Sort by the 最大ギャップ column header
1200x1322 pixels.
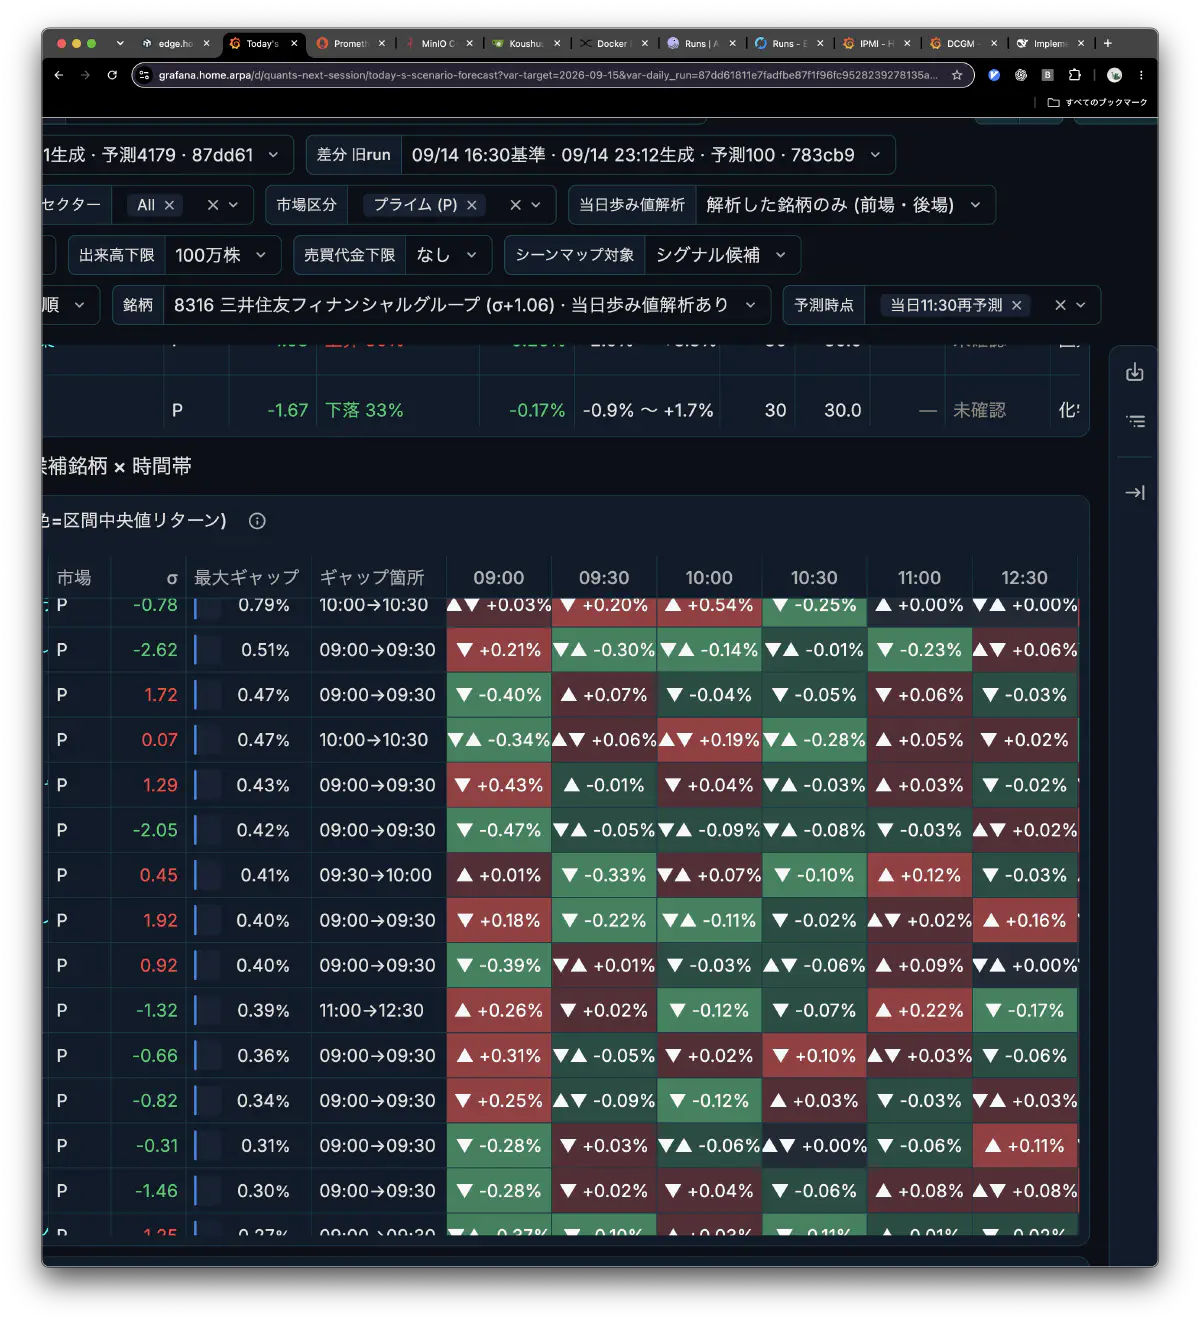[x=246, y=578]
